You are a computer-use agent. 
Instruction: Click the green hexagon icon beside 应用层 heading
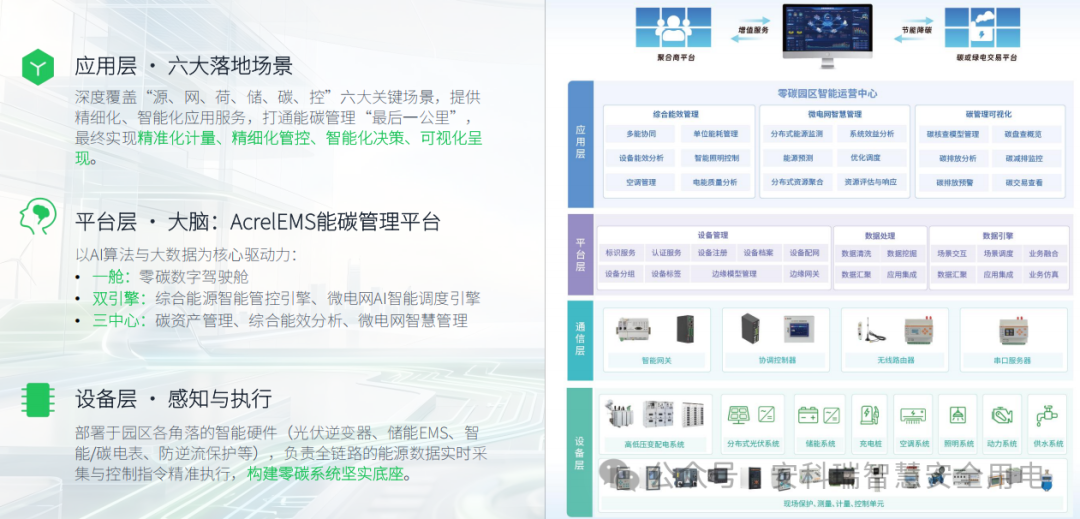(x=37, y=67)
